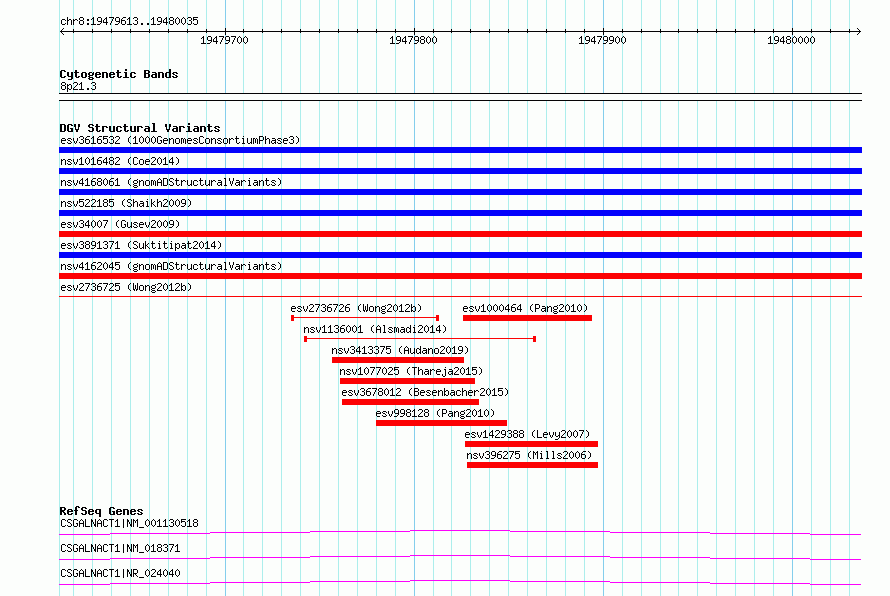
Task: Click the nsv3413375 (Audano2019) label
Action: pyautogui.click(x=400, y=350)
